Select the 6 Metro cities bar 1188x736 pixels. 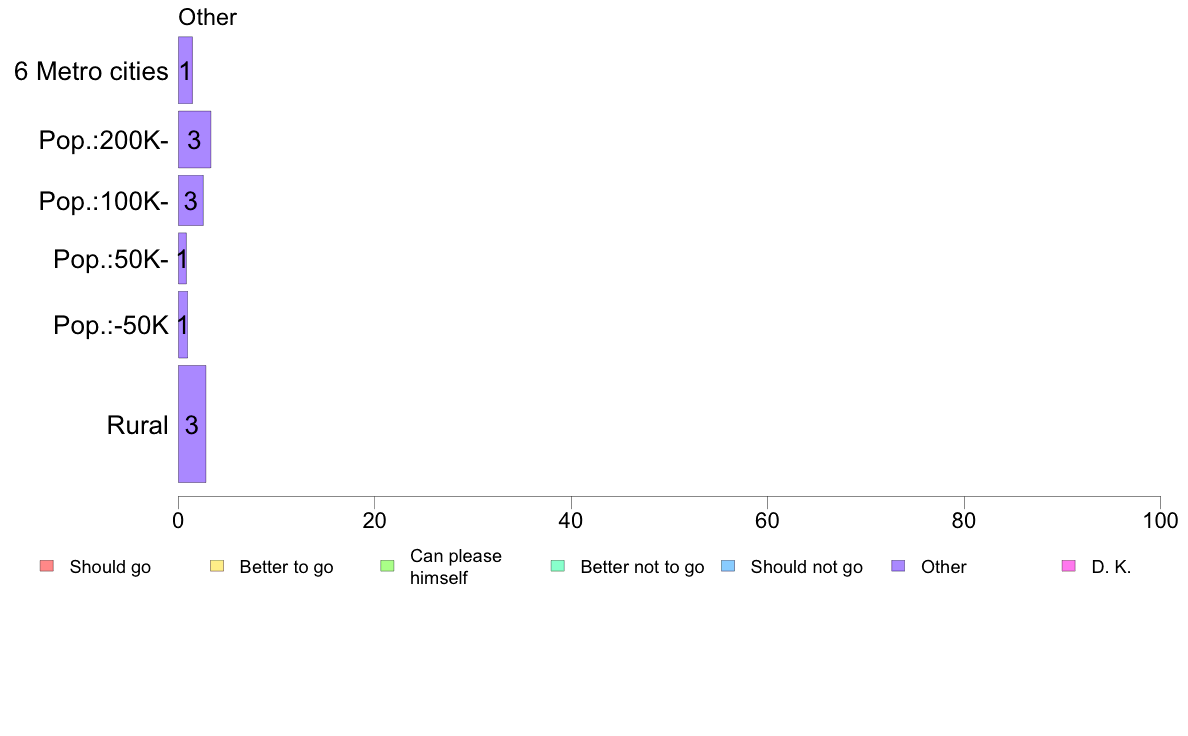click(x=186, y=70)
